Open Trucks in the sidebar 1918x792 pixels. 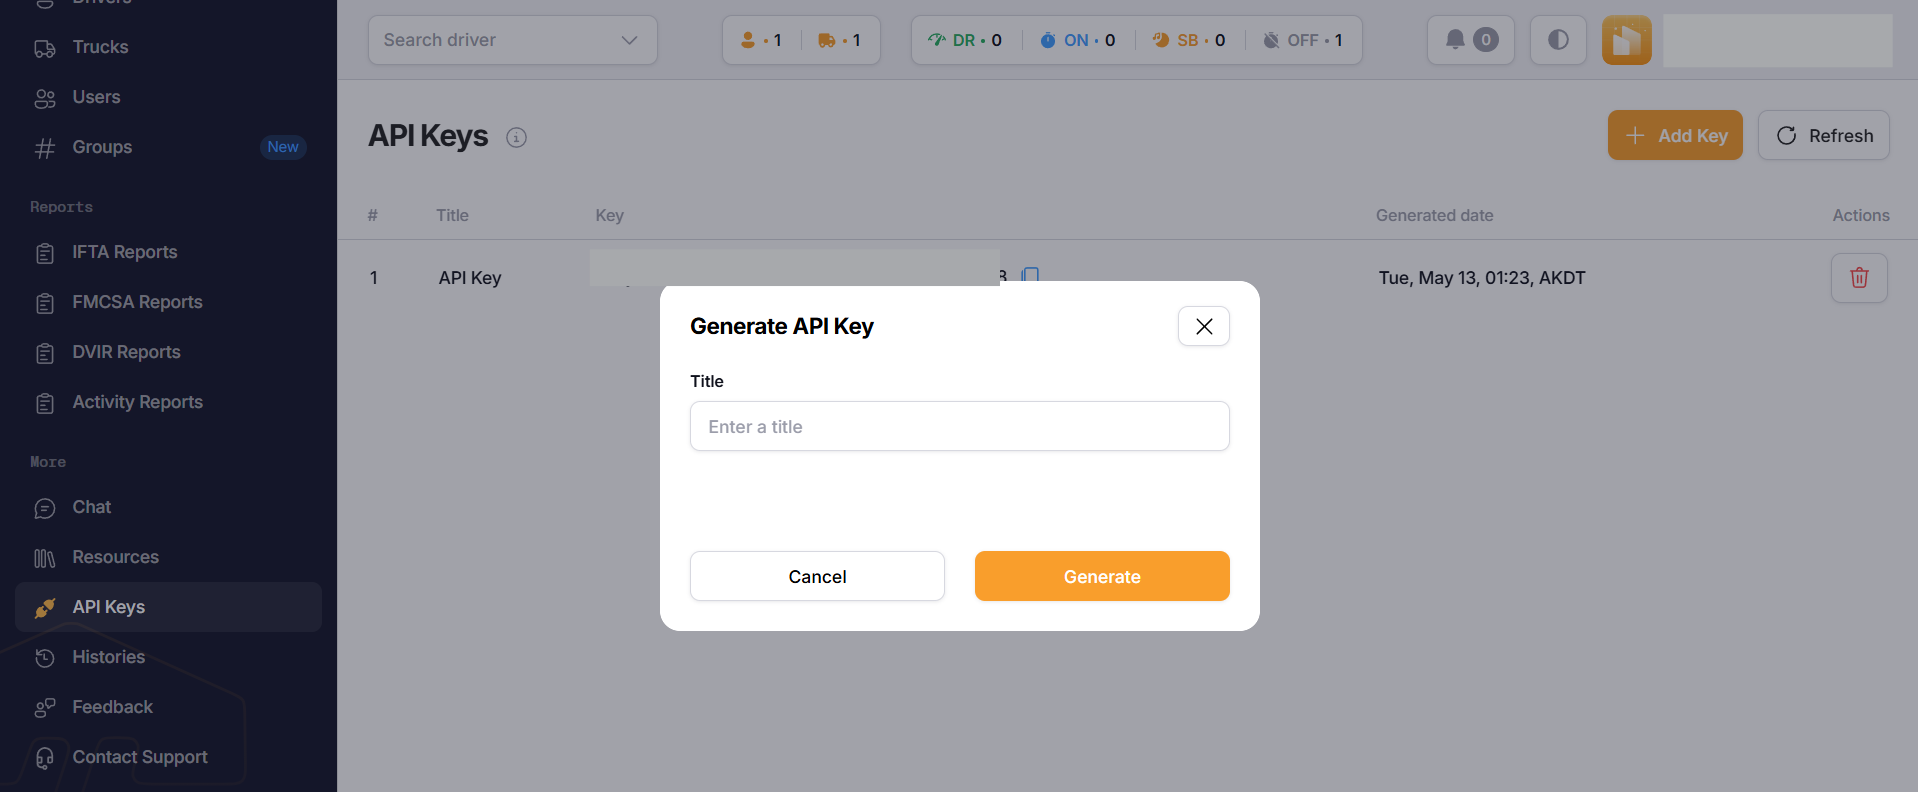(100, 47)
